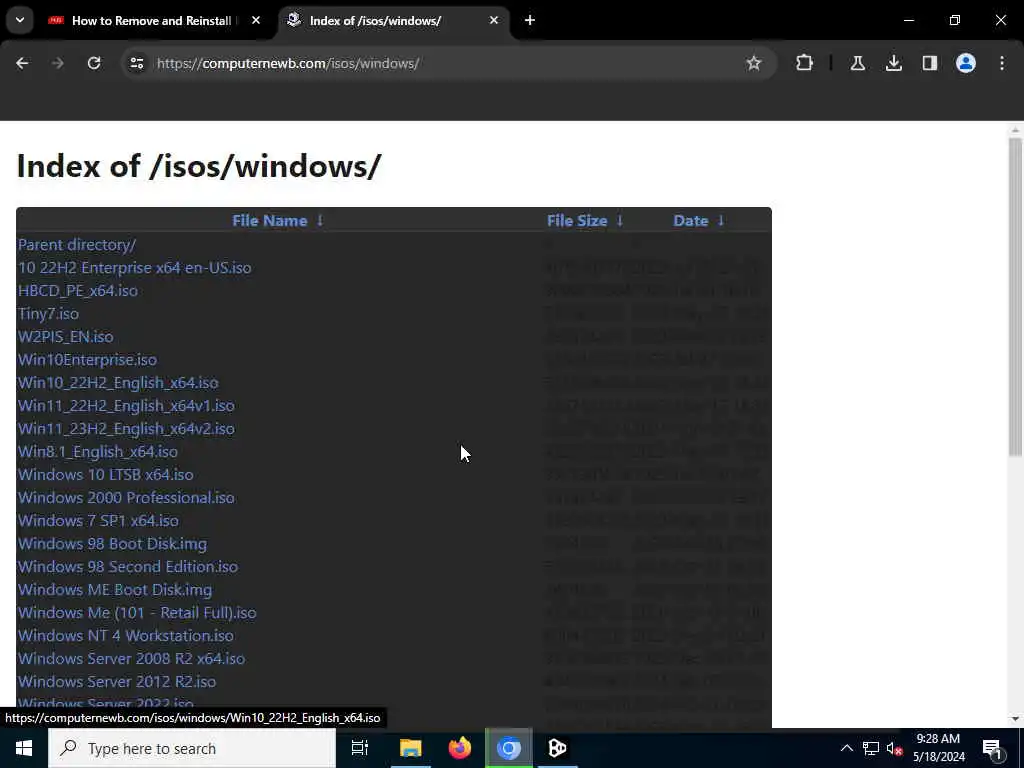This screenshot has width=1024, height=768.
Task: Open the Windows Start menu
Action: coord(24,748)
